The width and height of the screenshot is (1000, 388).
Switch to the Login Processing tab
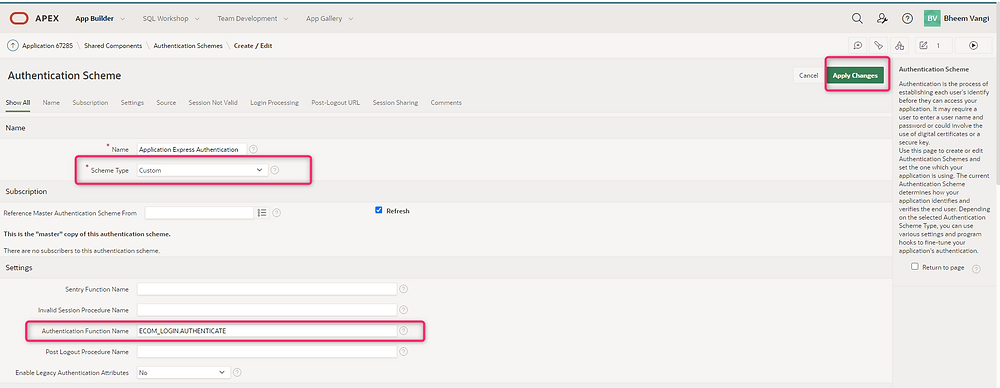274,103
